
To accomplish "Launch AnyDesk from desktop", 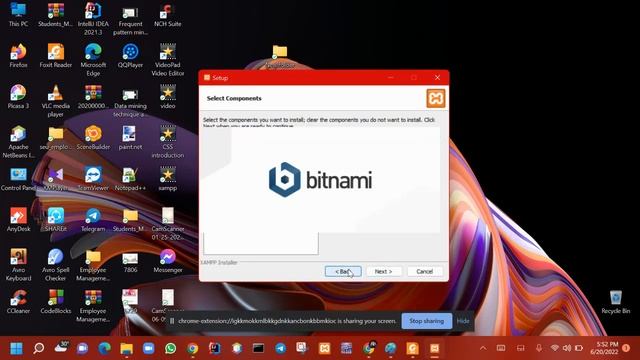I will (x=18, y=220).
